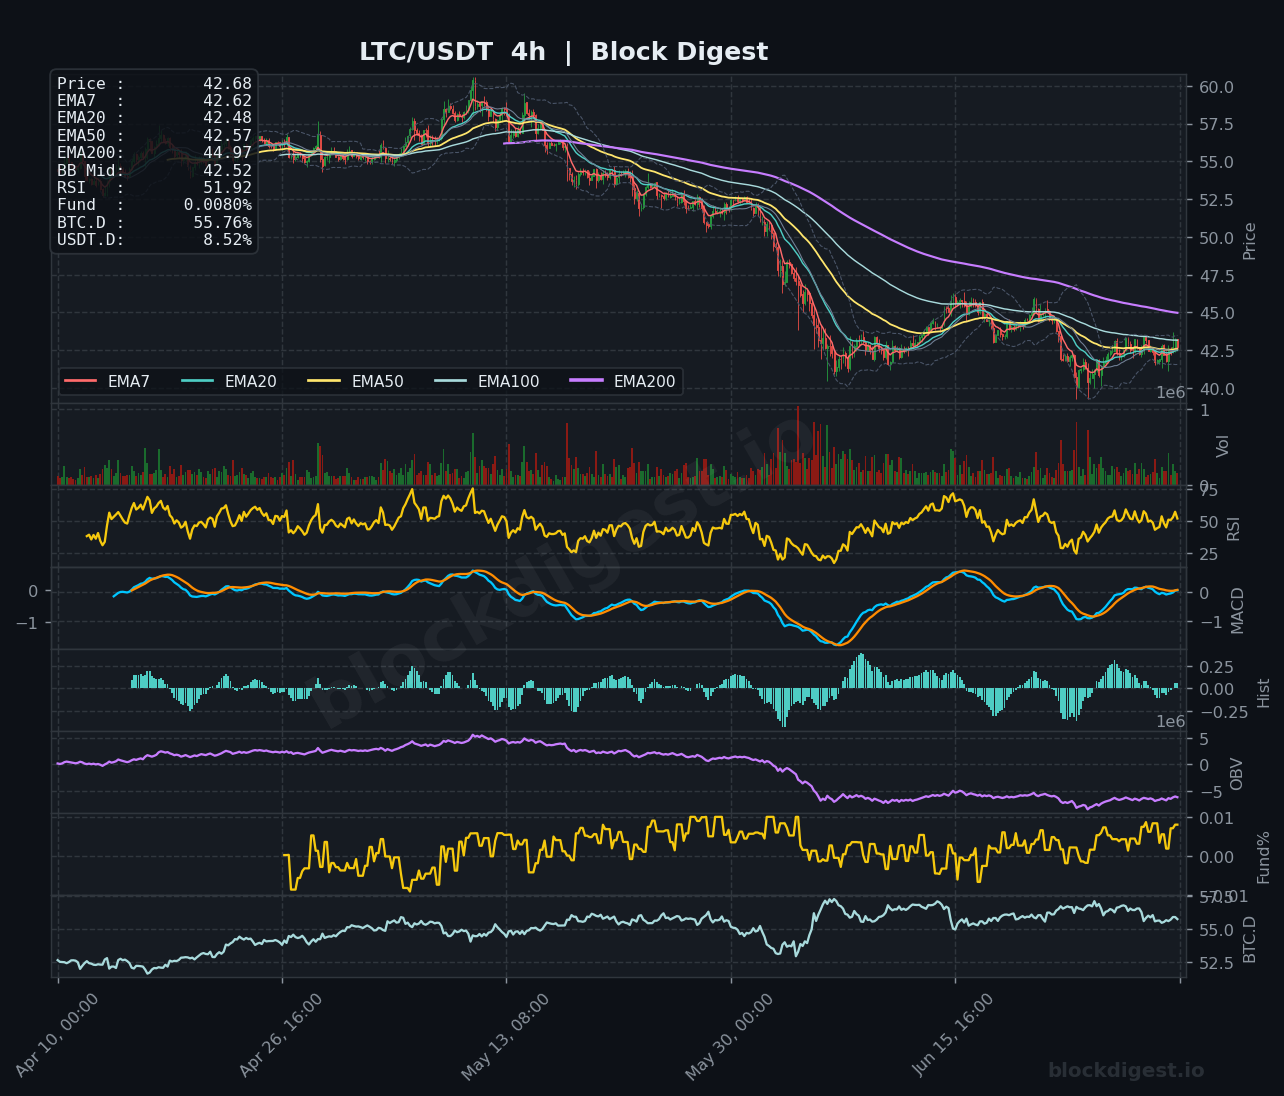Viewport: 1284px width, 1096px height.
Task: Click the Hist 0.25 axis tick
Action: pyautogui.click(x=1215, y=667)
